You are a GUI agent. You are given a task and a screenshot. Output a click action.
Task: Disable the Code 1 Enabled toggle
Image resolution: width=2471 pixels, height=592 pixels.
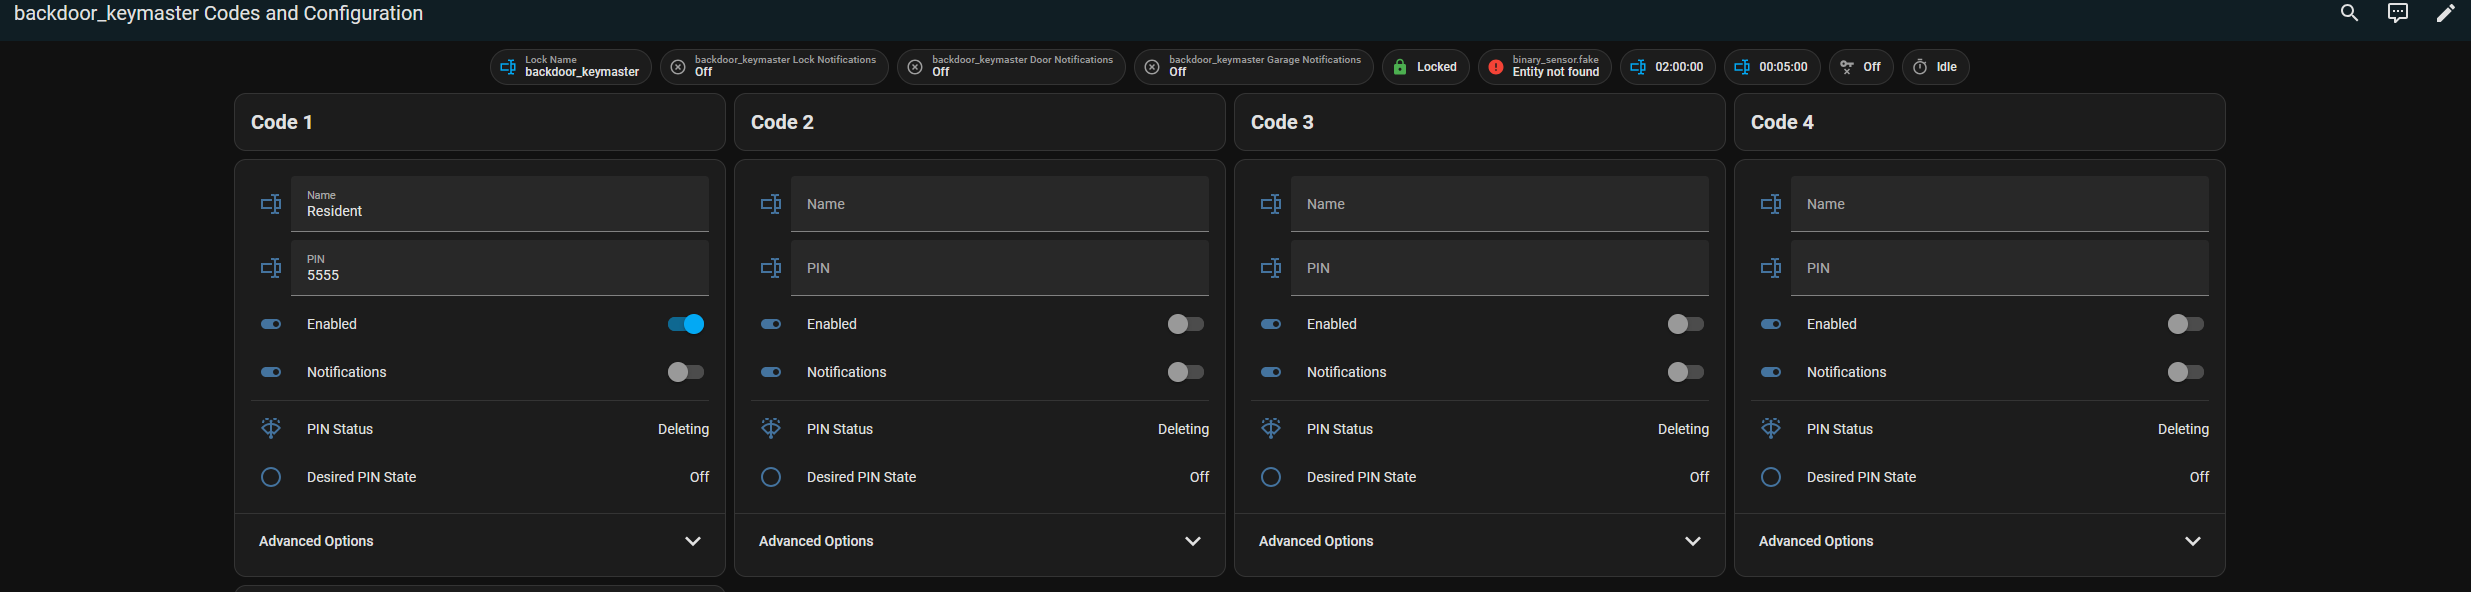pyautogui.click(x=686, y=324)
